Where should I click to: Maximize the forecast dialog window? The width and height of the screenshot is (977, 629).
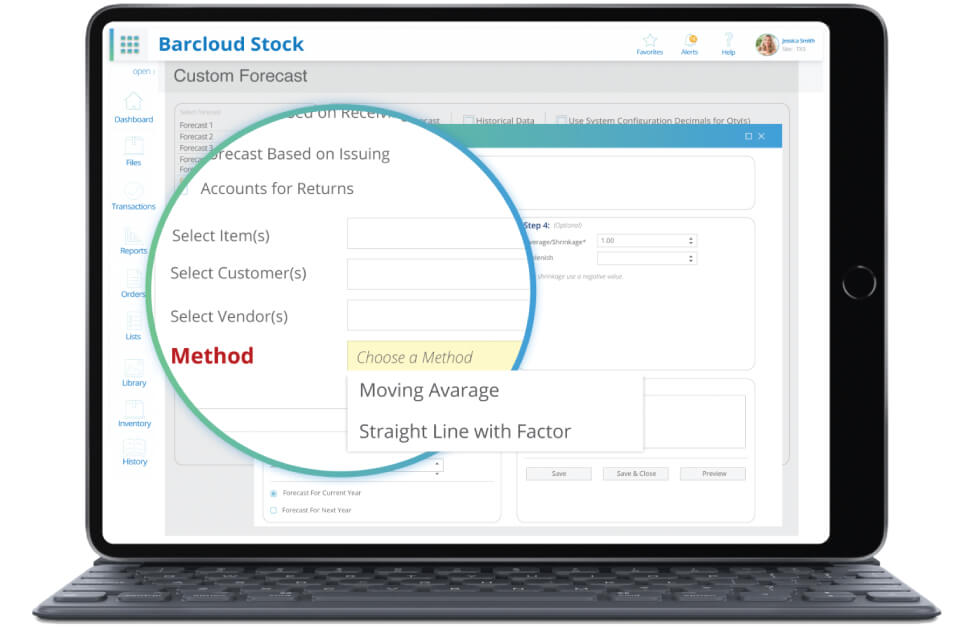point(748,136)
